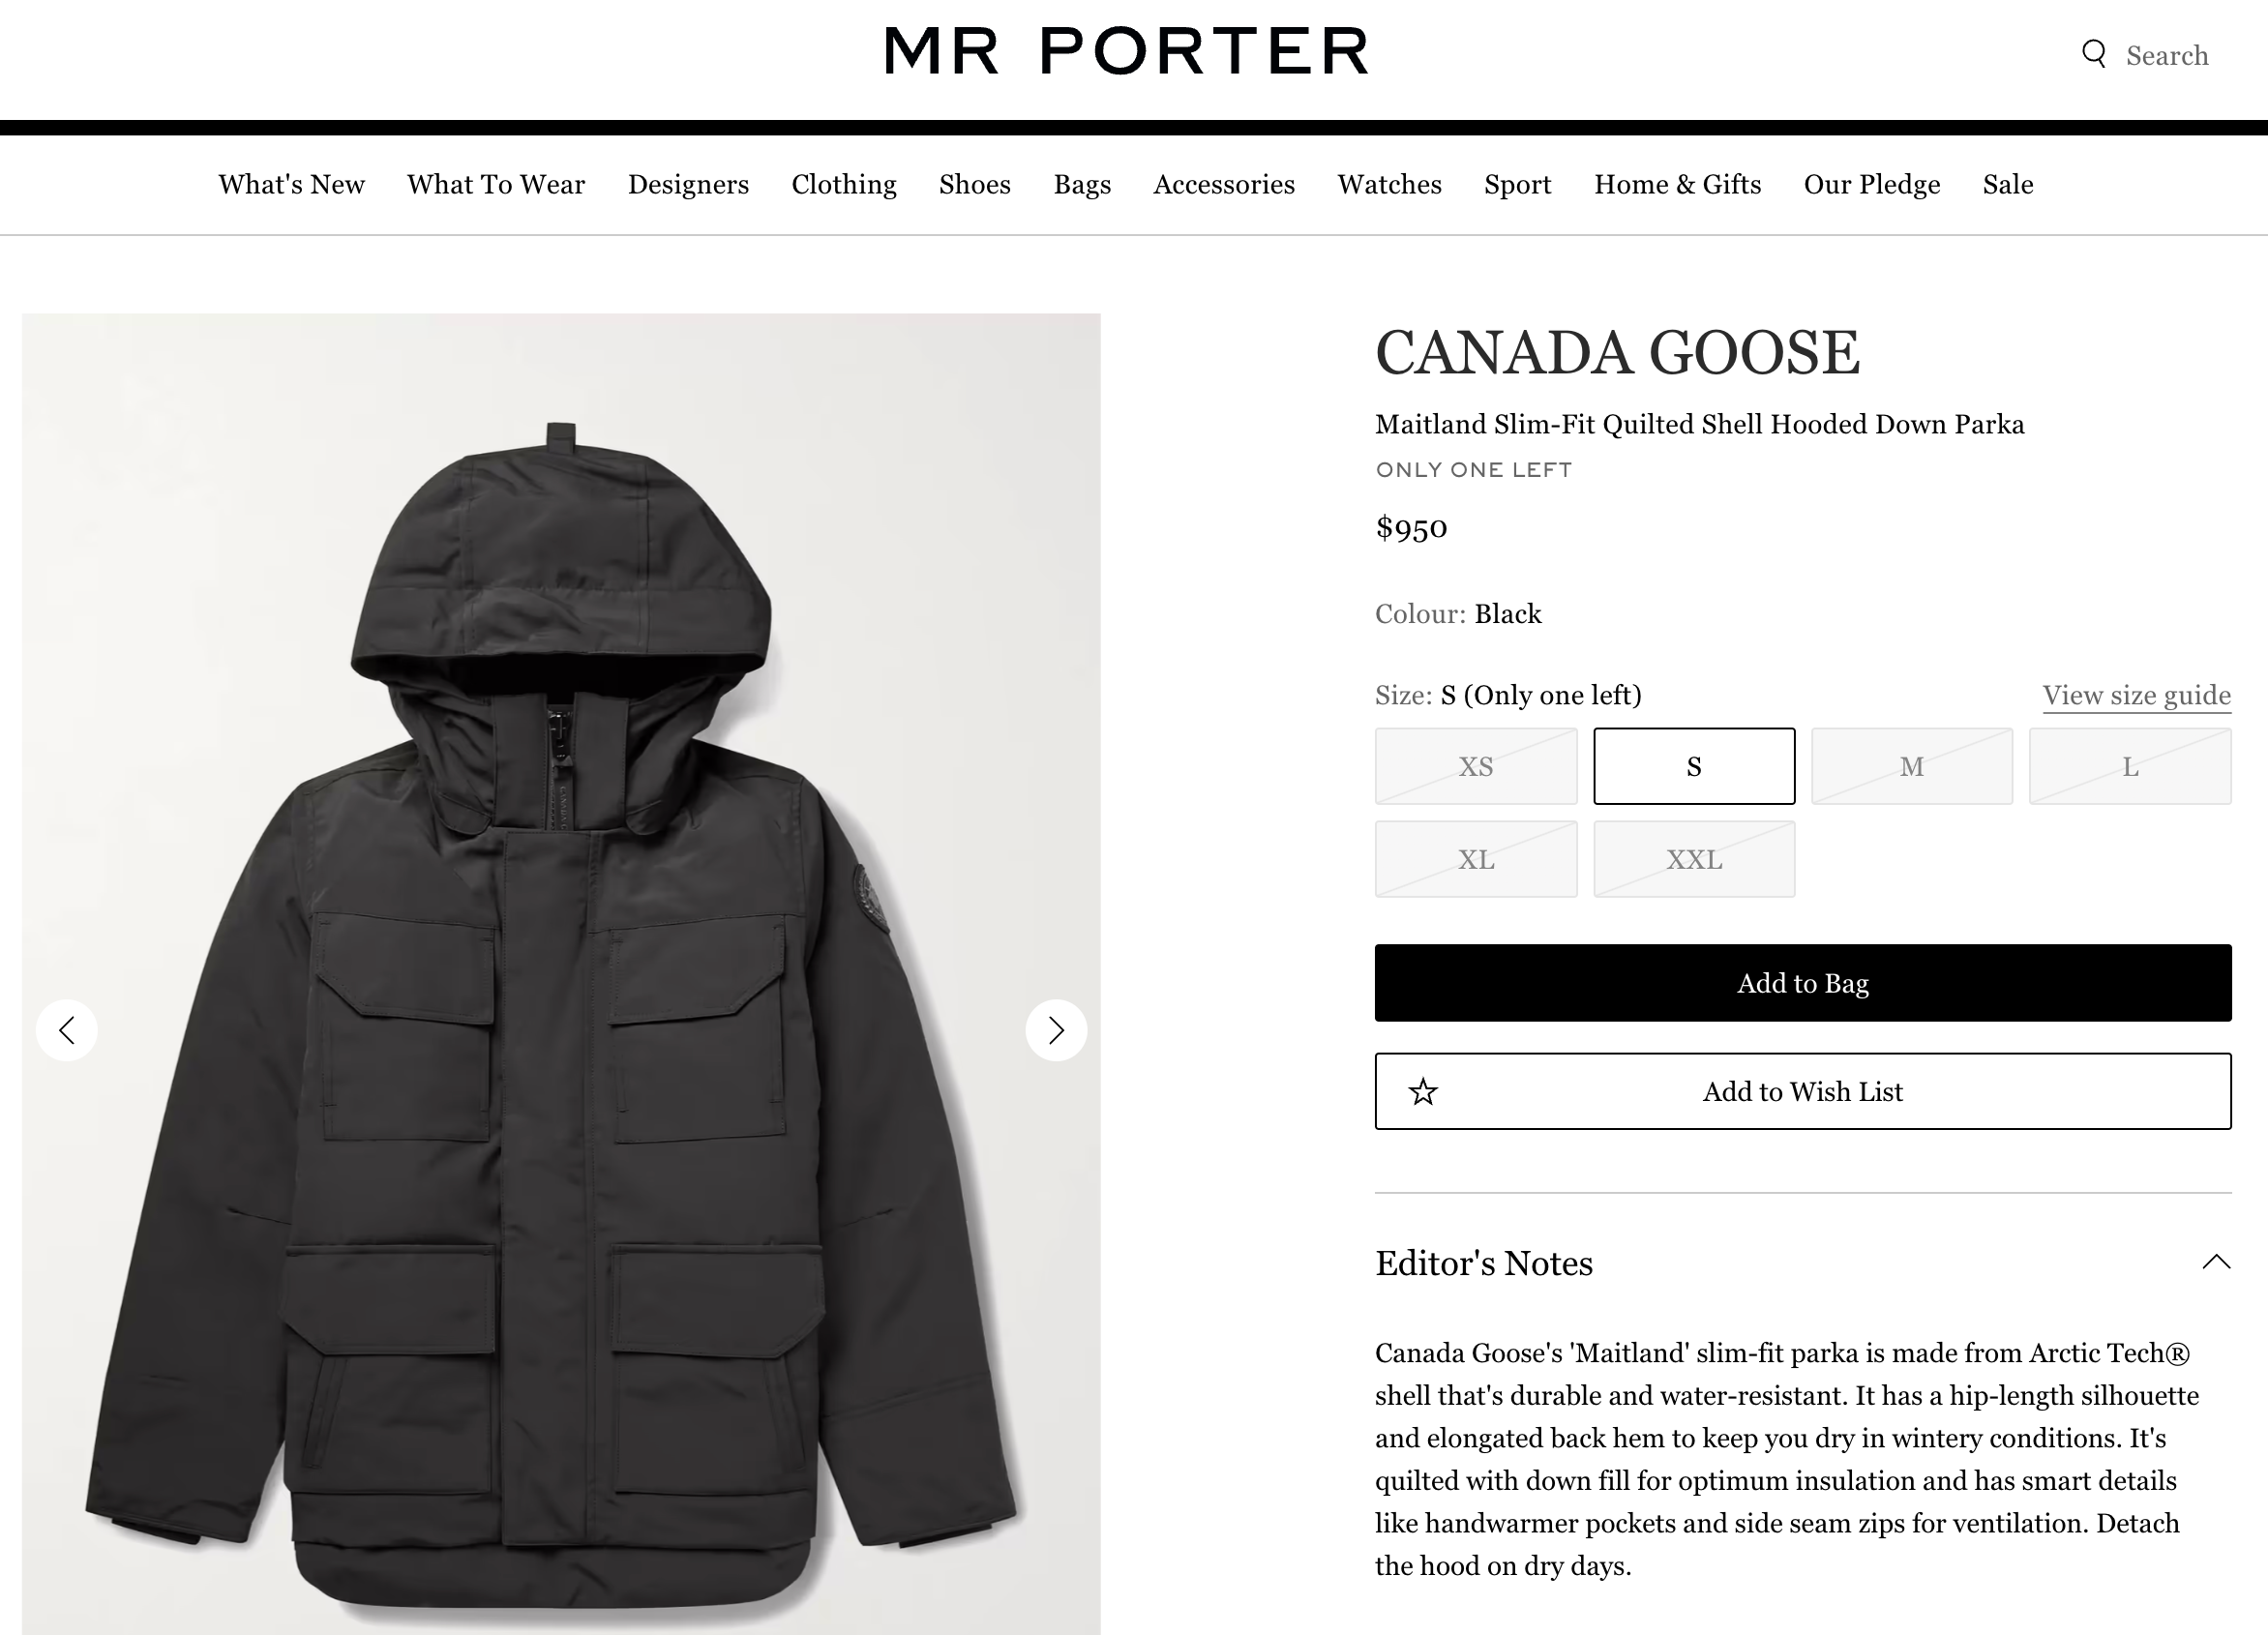2268x1635 pixels.
Task: View next product image using right arrow
Action: tap(1056, 1030)
